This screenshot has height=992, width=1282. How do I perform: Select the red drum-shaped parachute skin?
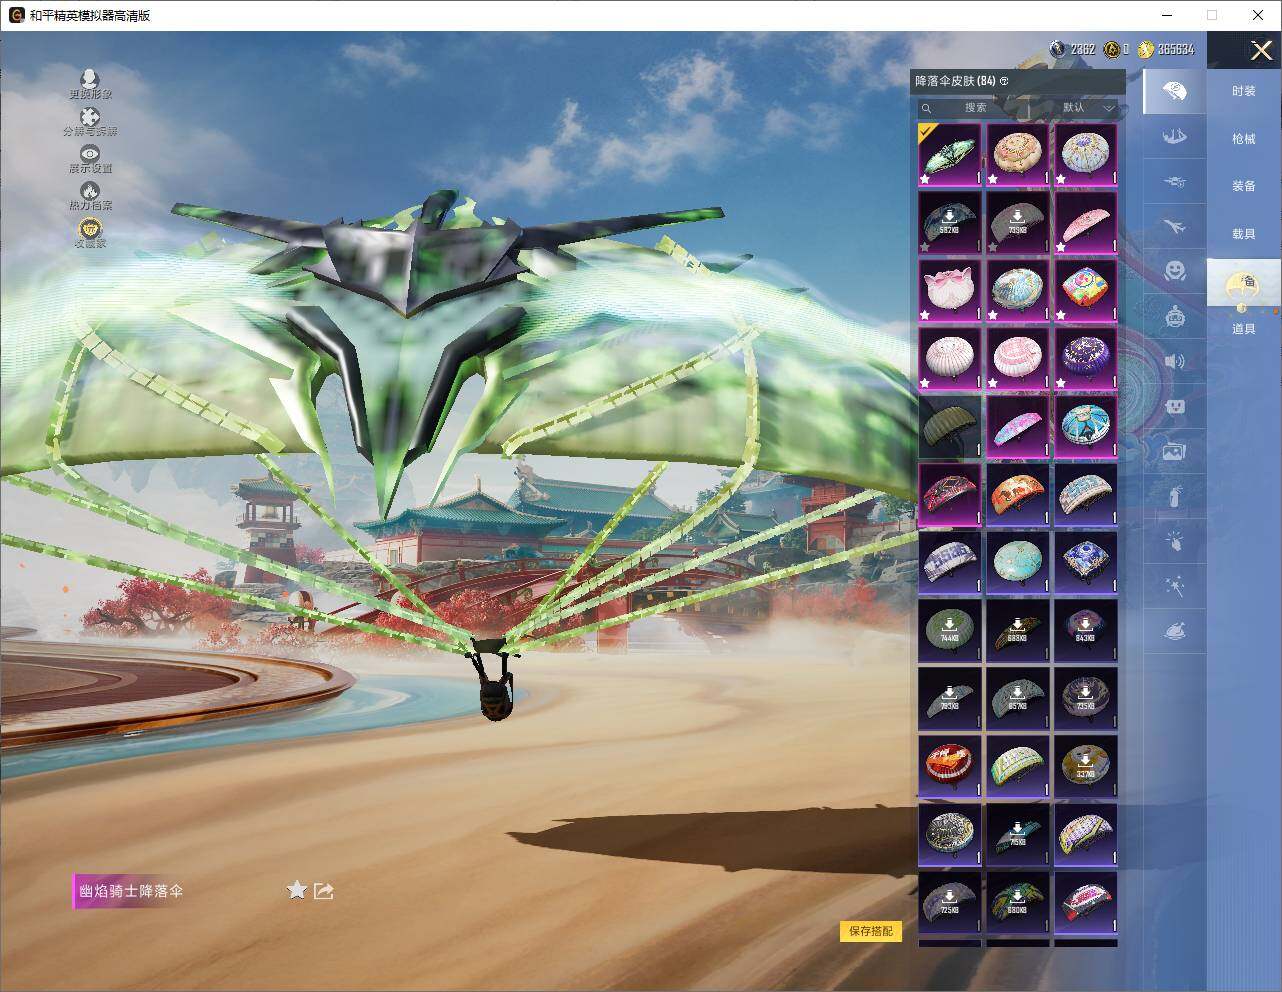[950, 766]
